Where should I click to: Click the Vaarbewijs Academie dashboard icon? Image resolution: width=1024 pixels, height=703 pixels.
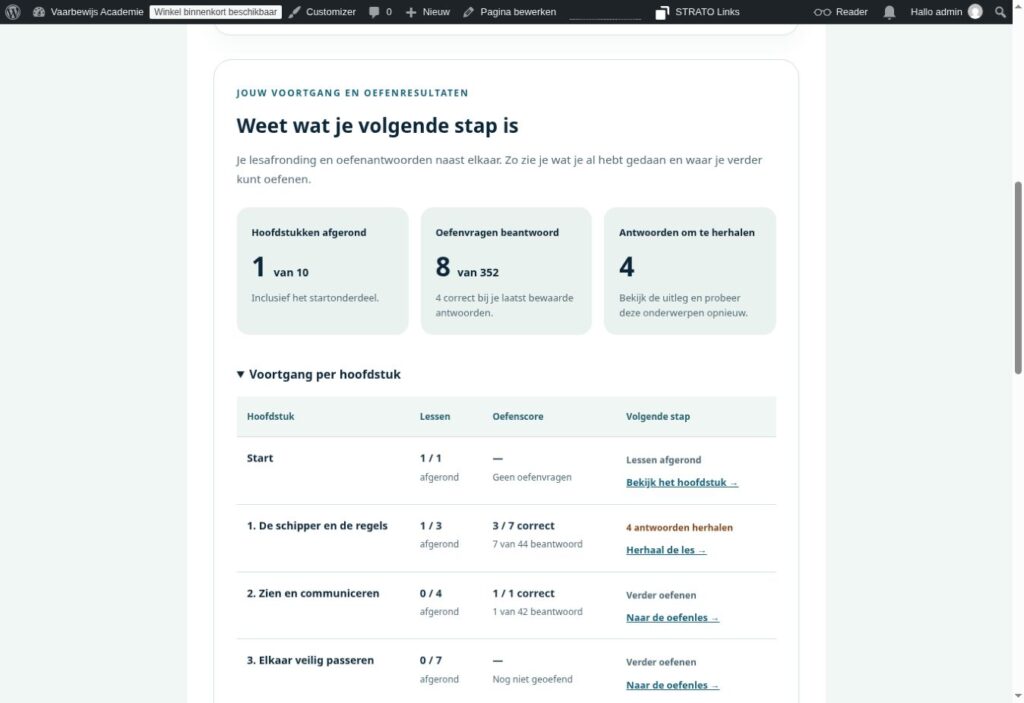tap(39, 12)
